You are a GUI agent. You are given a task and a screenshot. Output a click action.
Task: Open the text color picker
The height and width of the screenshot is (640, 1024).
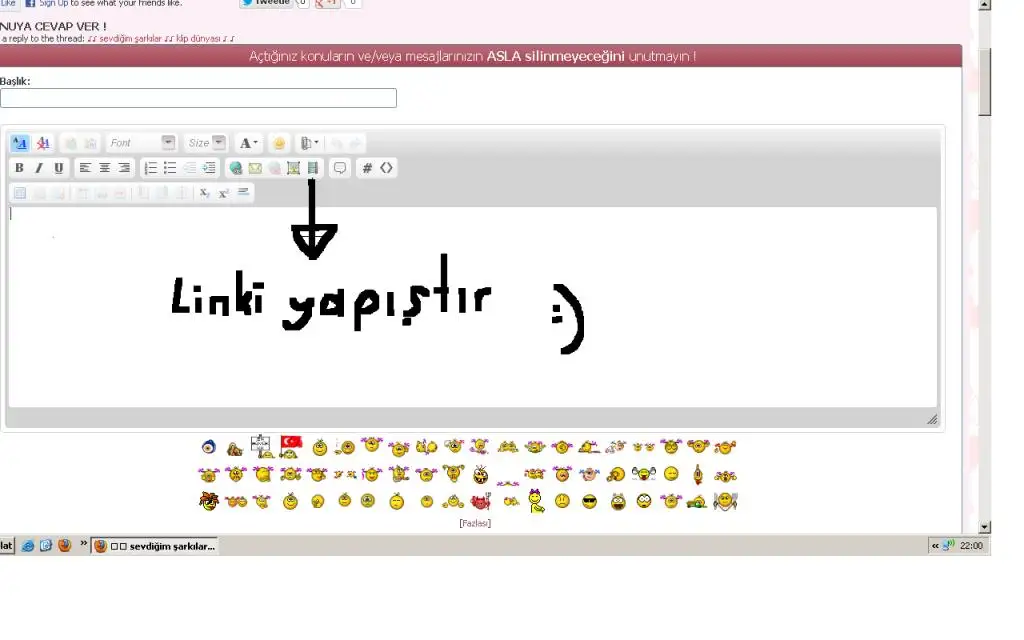point(249,143)
